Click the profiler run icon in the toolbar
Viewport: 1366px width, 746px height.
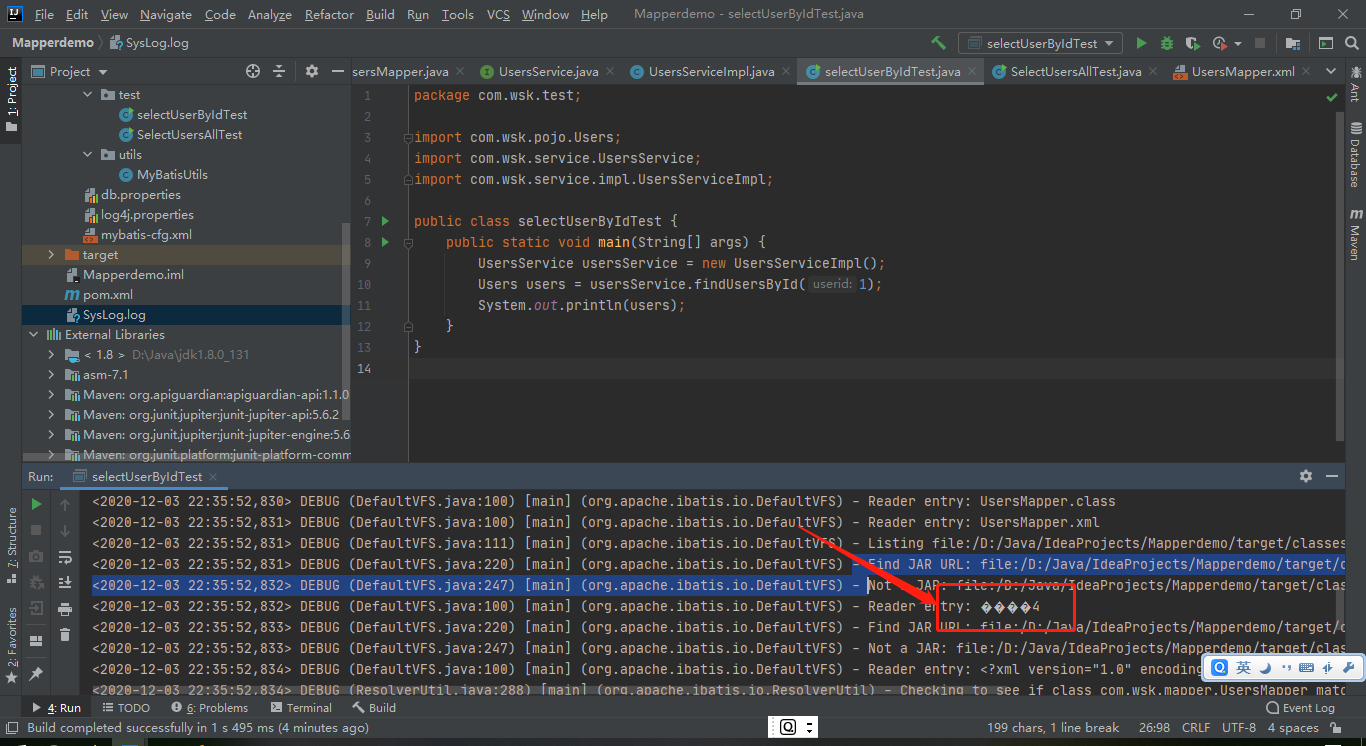point(1219,43)
